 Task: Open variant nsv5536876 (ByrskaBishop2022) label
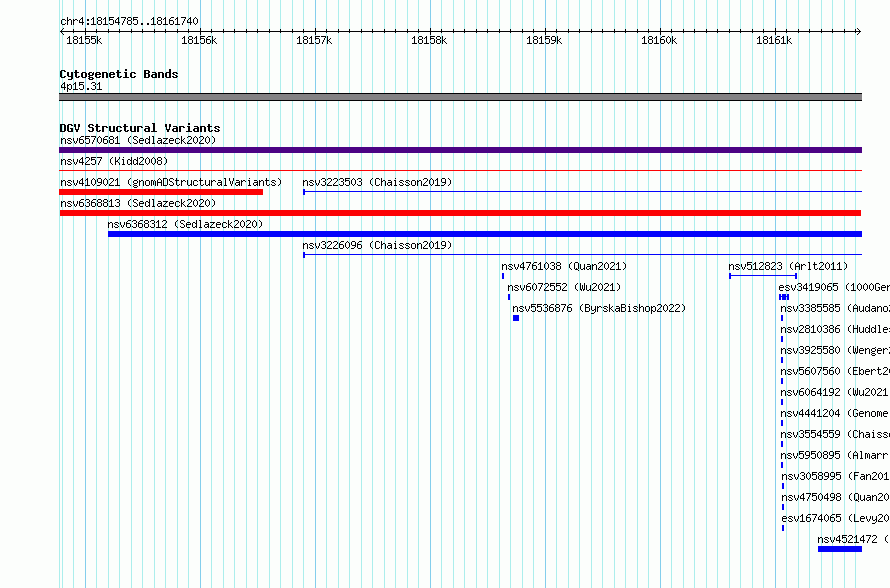tap(599, 308)
